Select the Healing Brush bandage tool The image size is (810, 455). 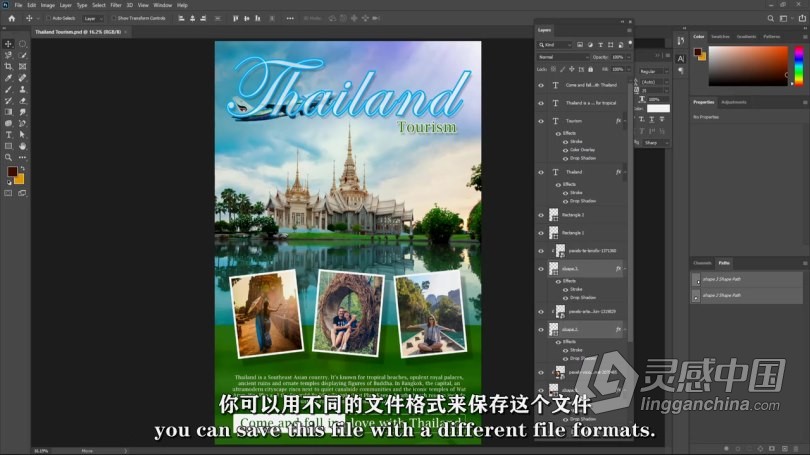pos(23,78)
